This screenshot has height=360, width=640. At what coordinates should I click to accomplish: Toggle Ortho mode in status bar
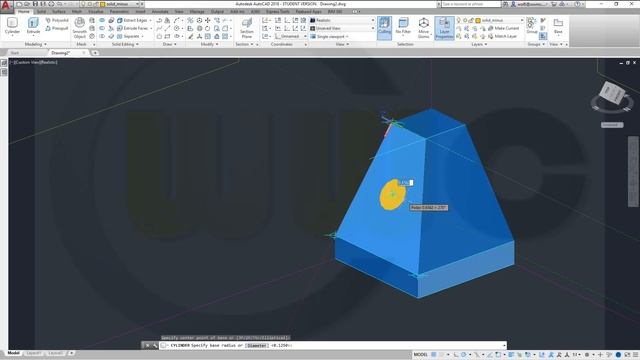point(456,355)
